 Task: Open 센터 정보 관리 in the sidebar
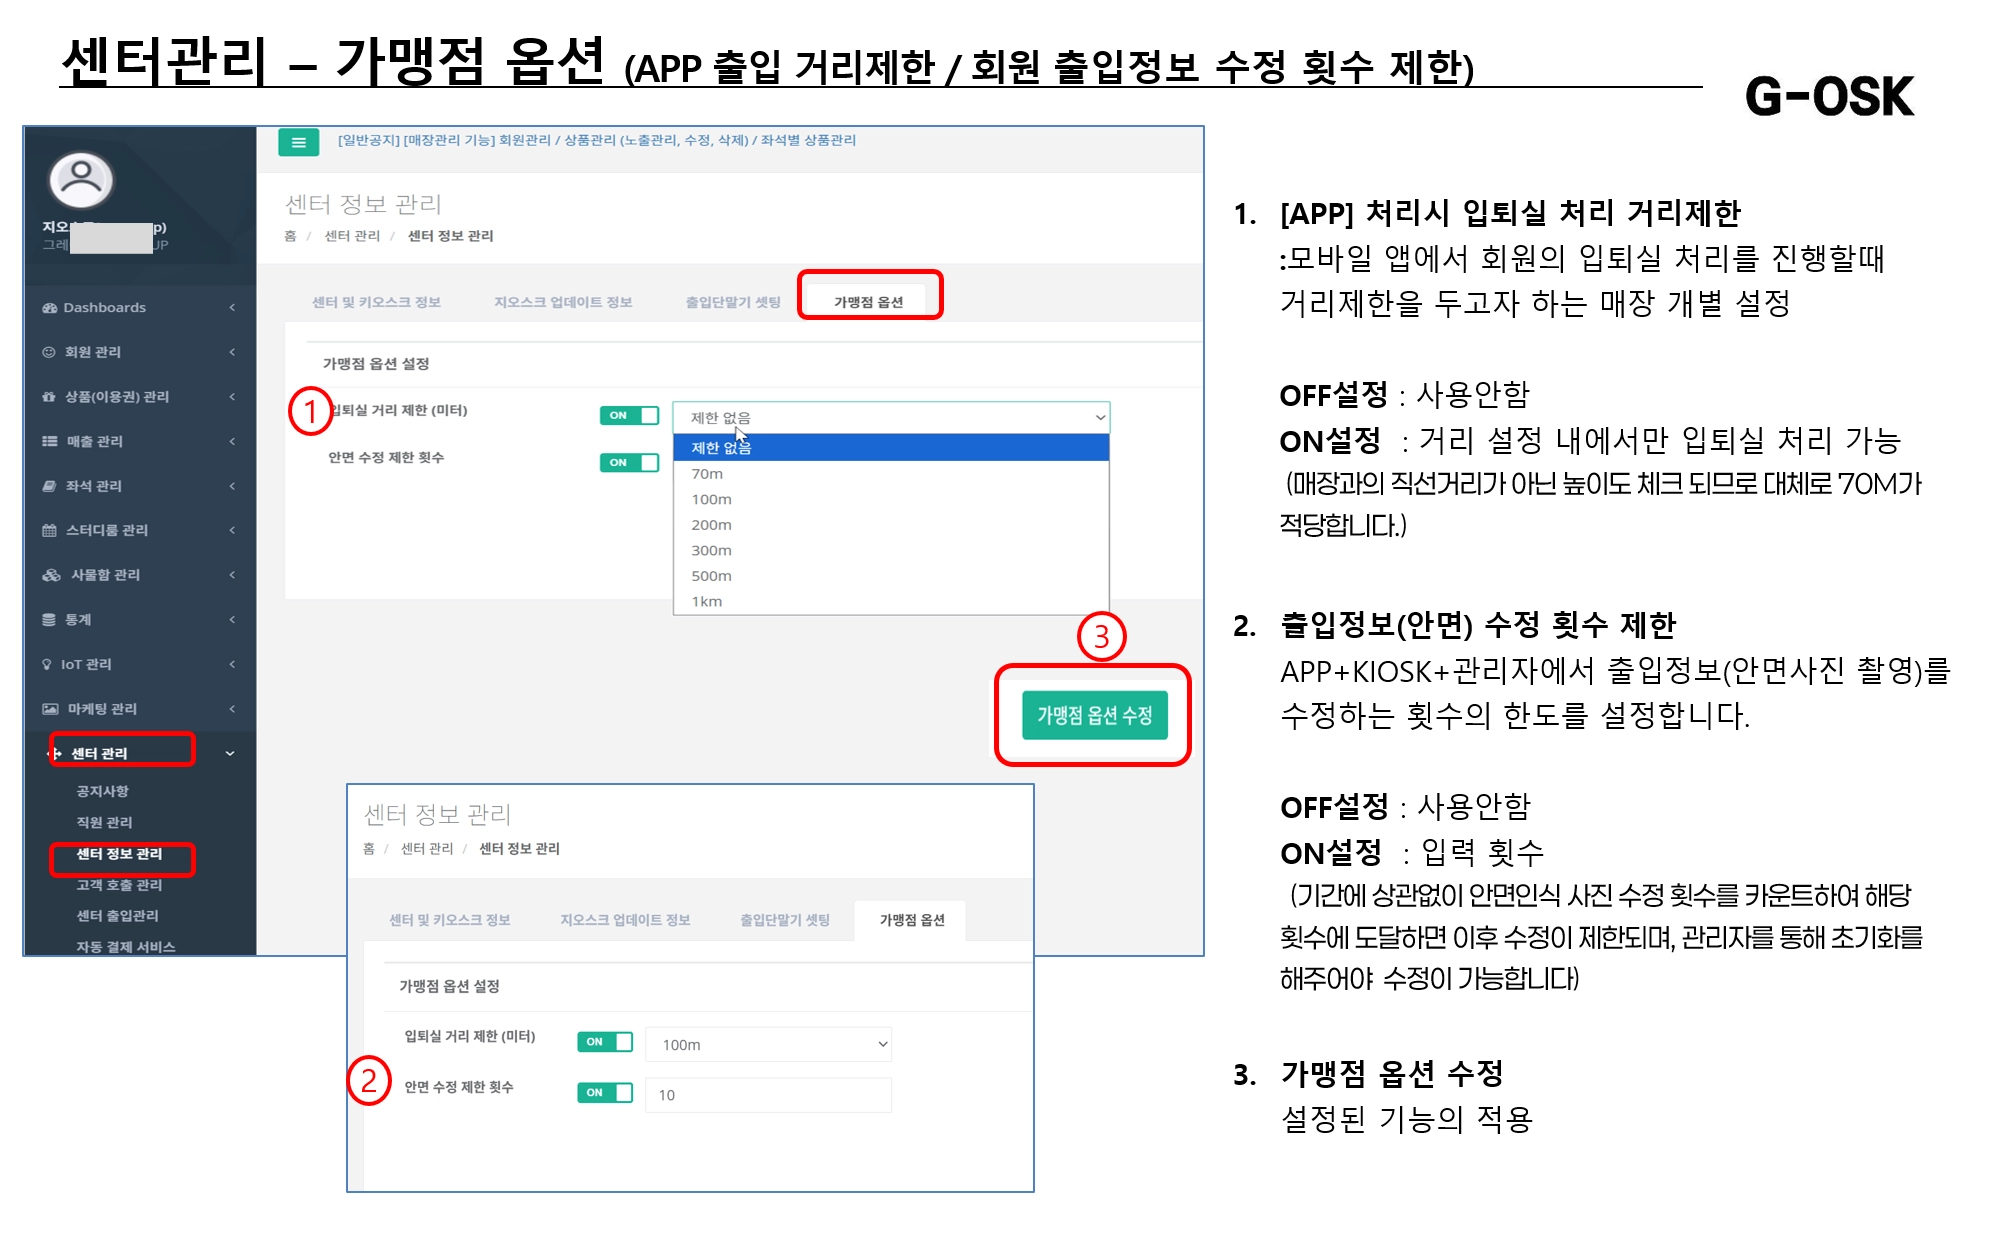119,854
